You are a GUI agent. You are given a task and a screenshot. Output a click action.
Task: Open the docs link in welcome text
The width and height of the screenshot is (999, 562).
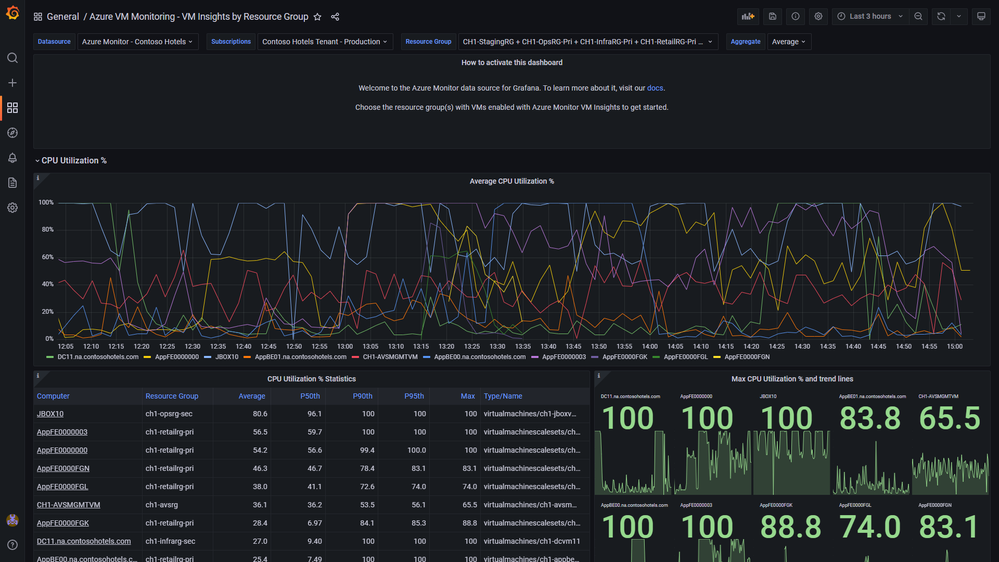click(x=655, y=88)
